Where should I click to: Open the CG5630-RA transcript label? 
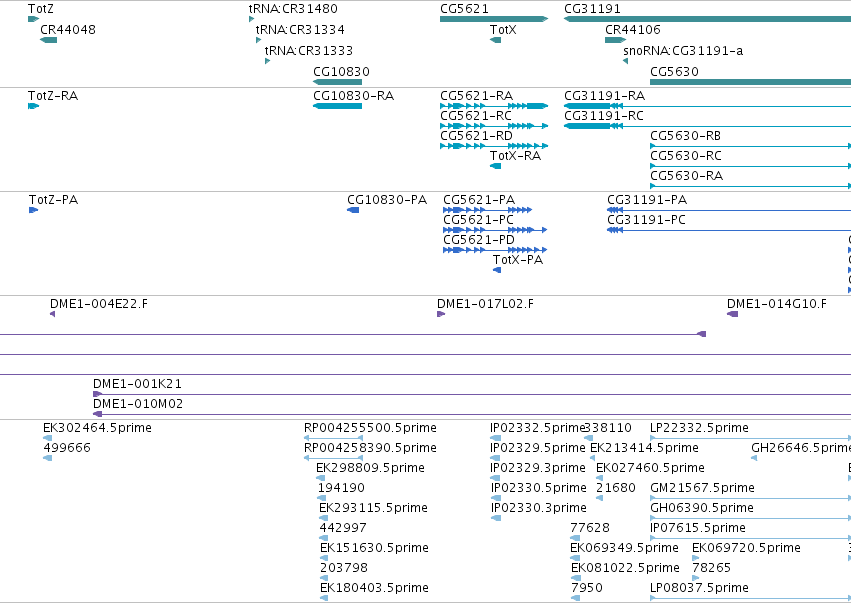(x=687, y=176)
